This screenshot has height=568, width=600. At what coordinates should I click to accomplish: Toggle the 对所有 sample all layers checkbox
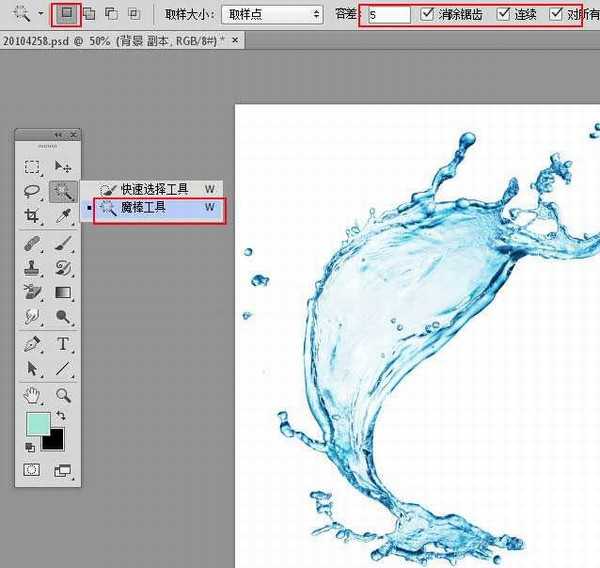557,15
